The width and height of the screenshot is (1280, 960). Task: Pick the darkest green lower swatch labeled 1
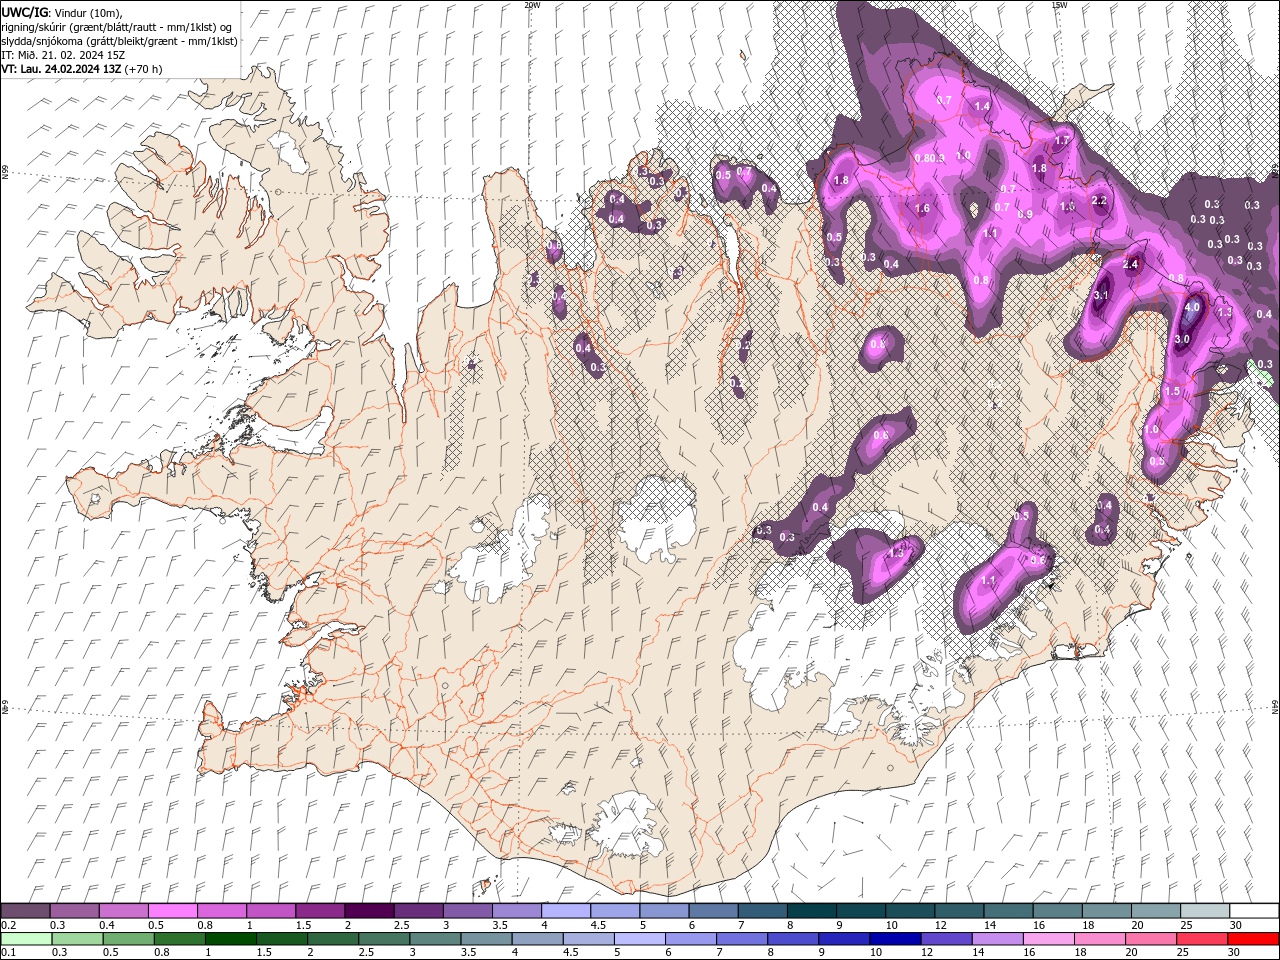point(230,938)
